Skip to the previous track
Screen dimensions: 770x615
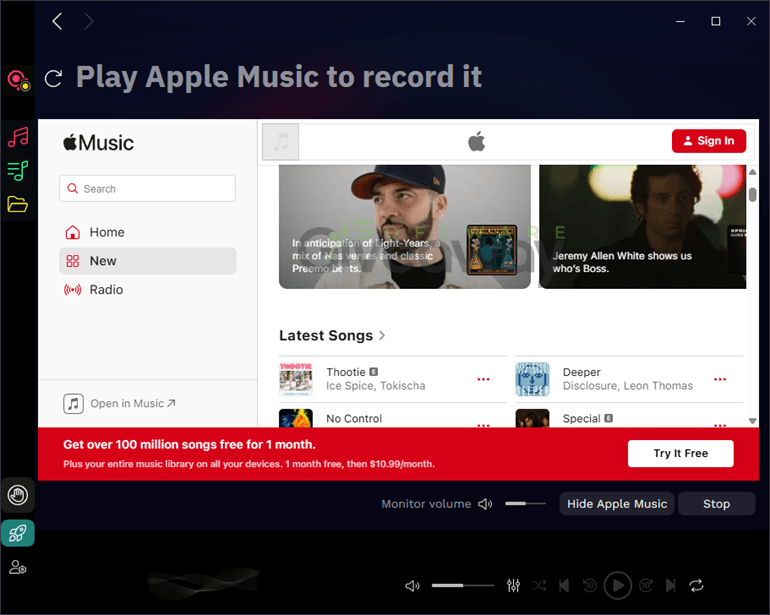pyautogui.click(x=564, y=586)
